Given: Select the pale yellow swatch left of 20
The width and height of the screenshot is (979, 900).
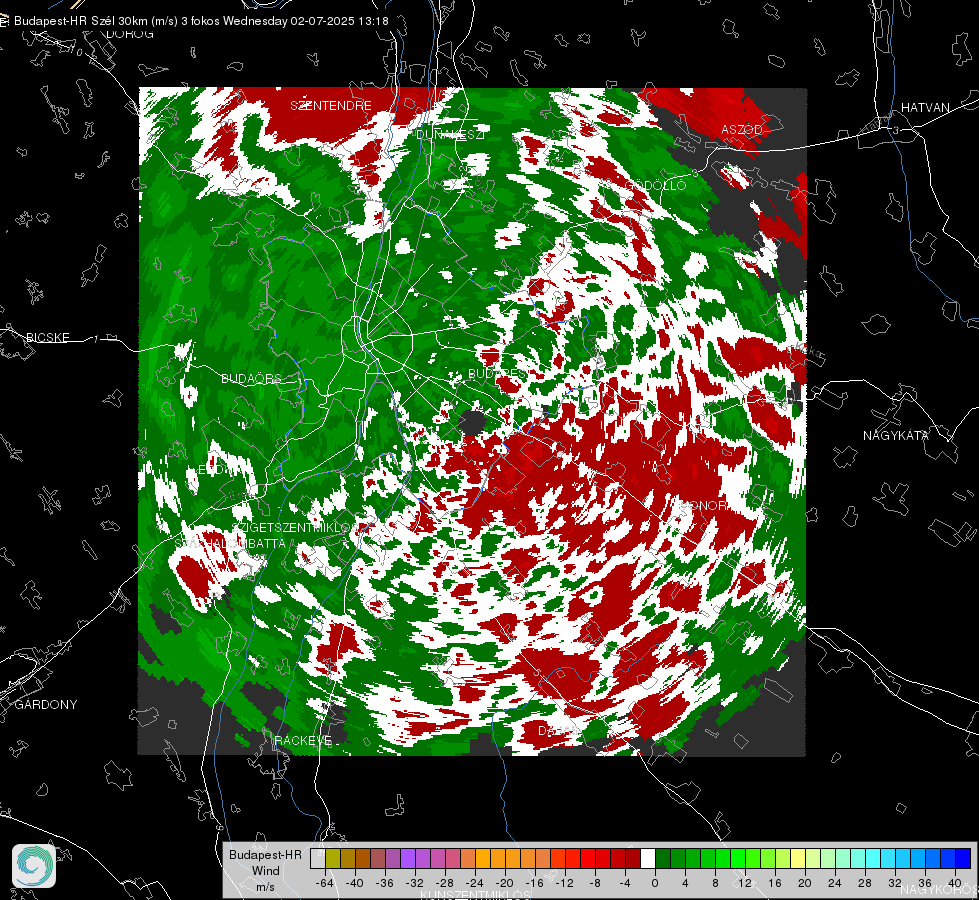Looking at the screenshot, I should (798, 858).
